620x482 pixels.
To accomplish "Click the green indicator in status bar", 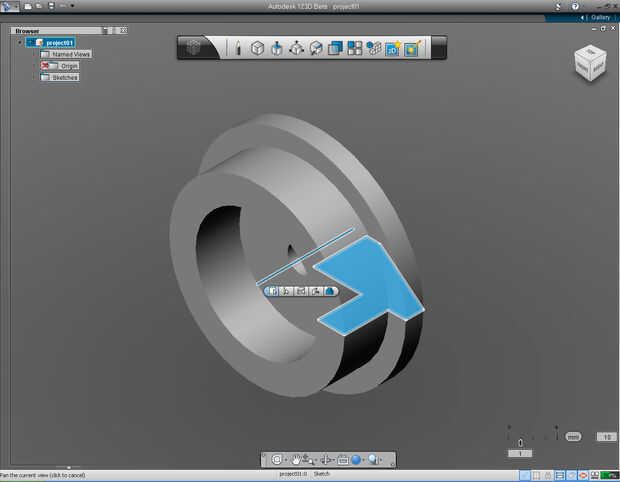I will [609, 475].
